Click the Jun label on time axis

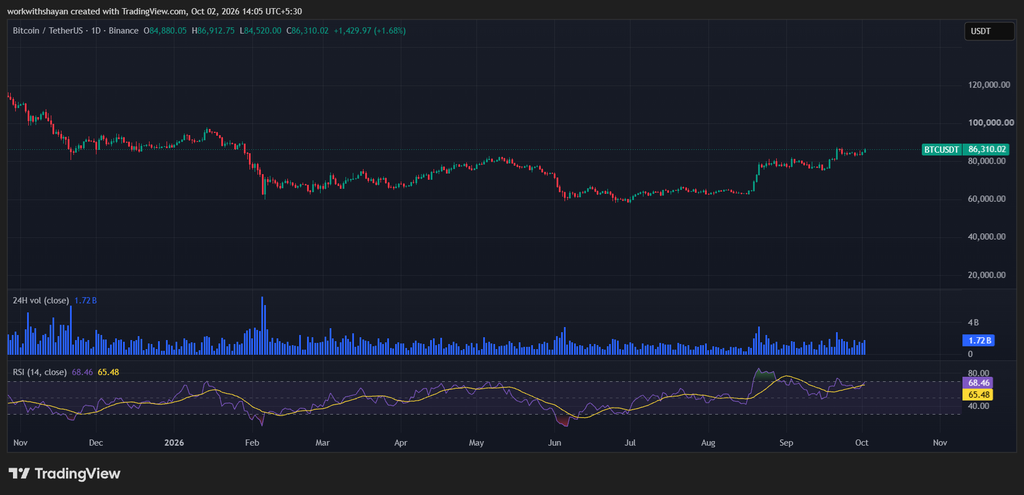click(554, 443)
